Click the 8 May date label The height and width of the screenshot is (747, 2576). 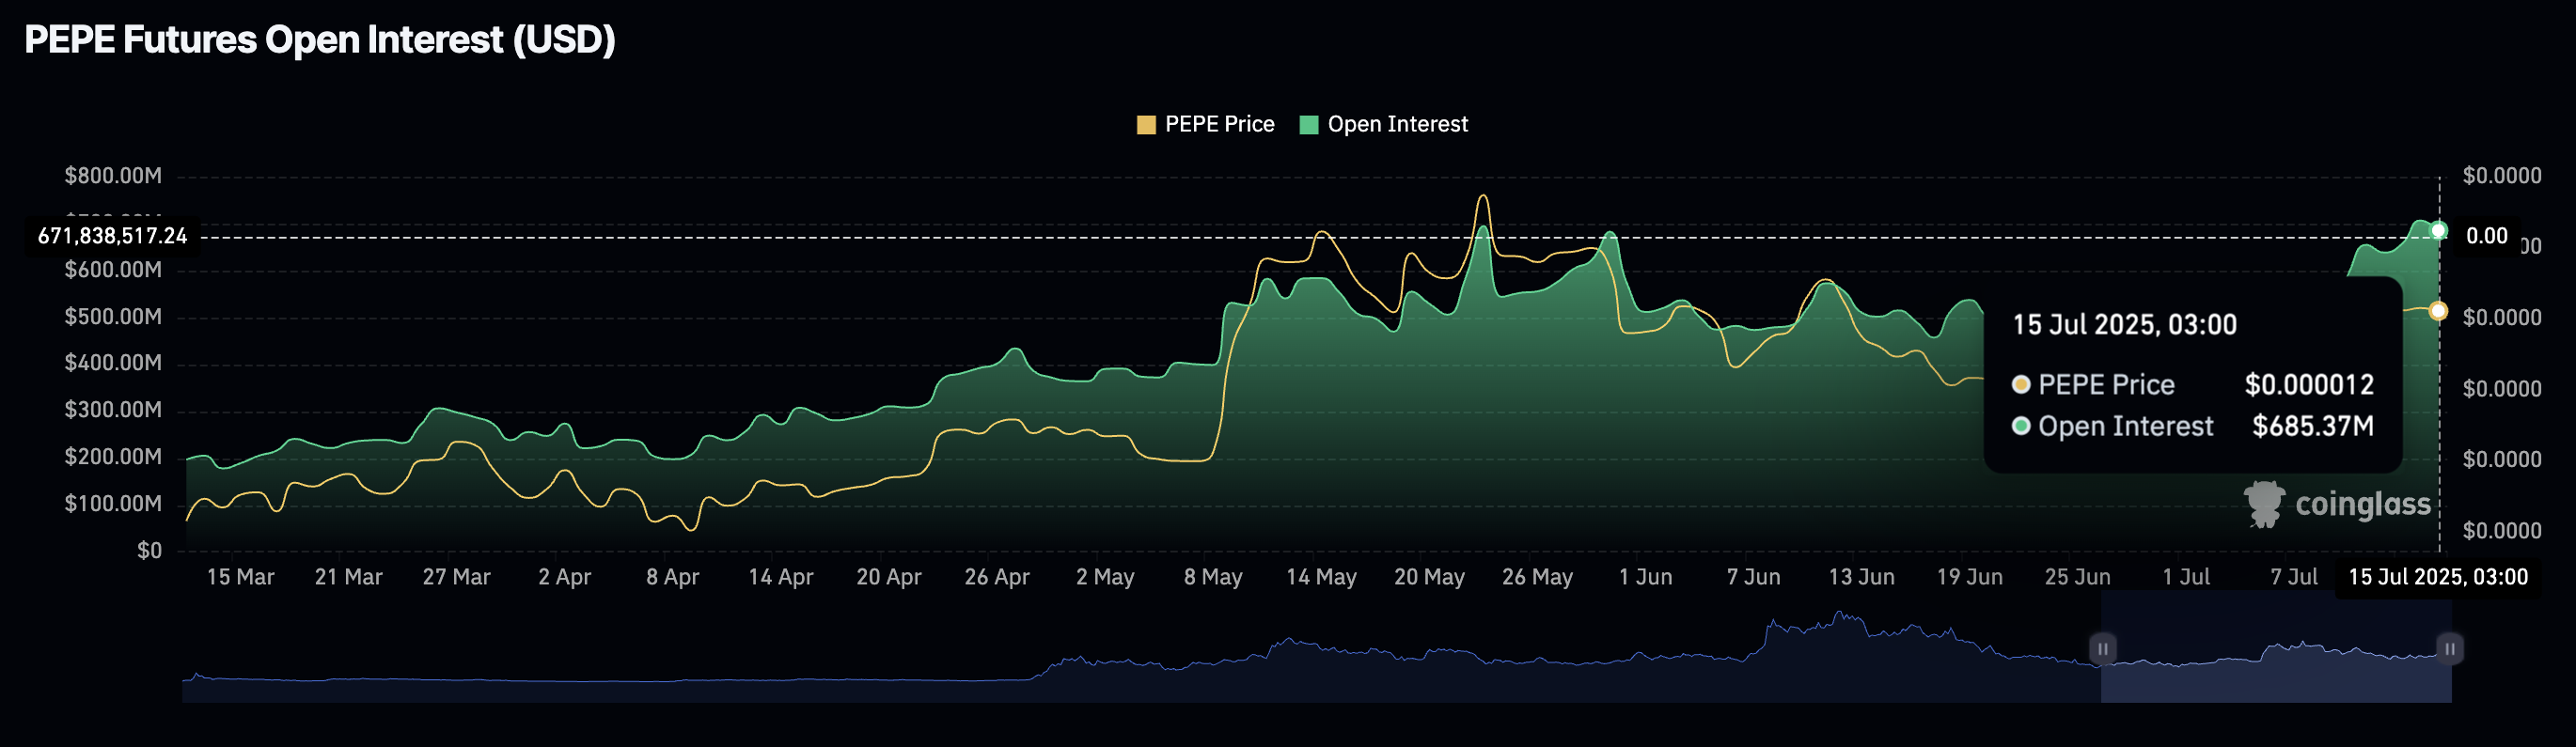1213,577
